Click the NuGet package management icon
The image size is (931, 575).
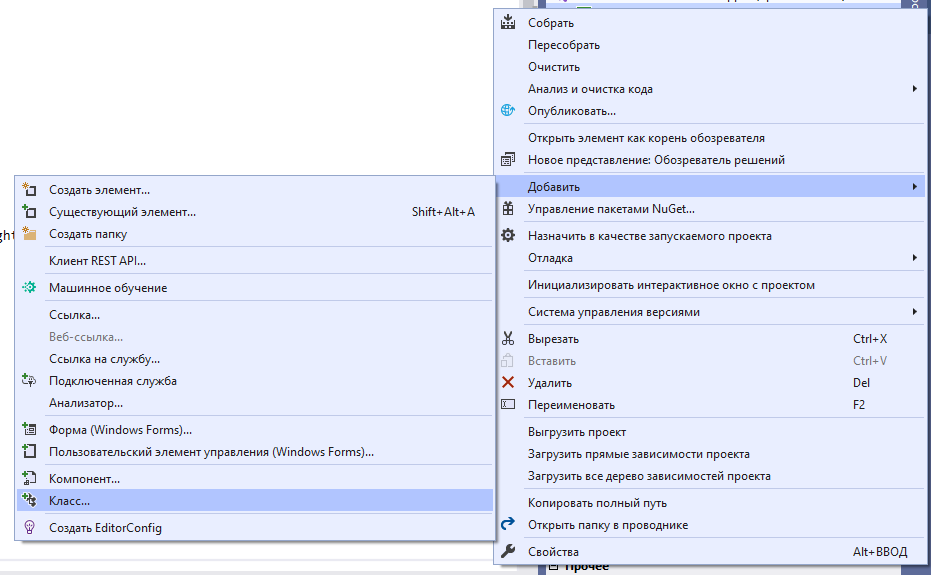click(x=508, y=209)
